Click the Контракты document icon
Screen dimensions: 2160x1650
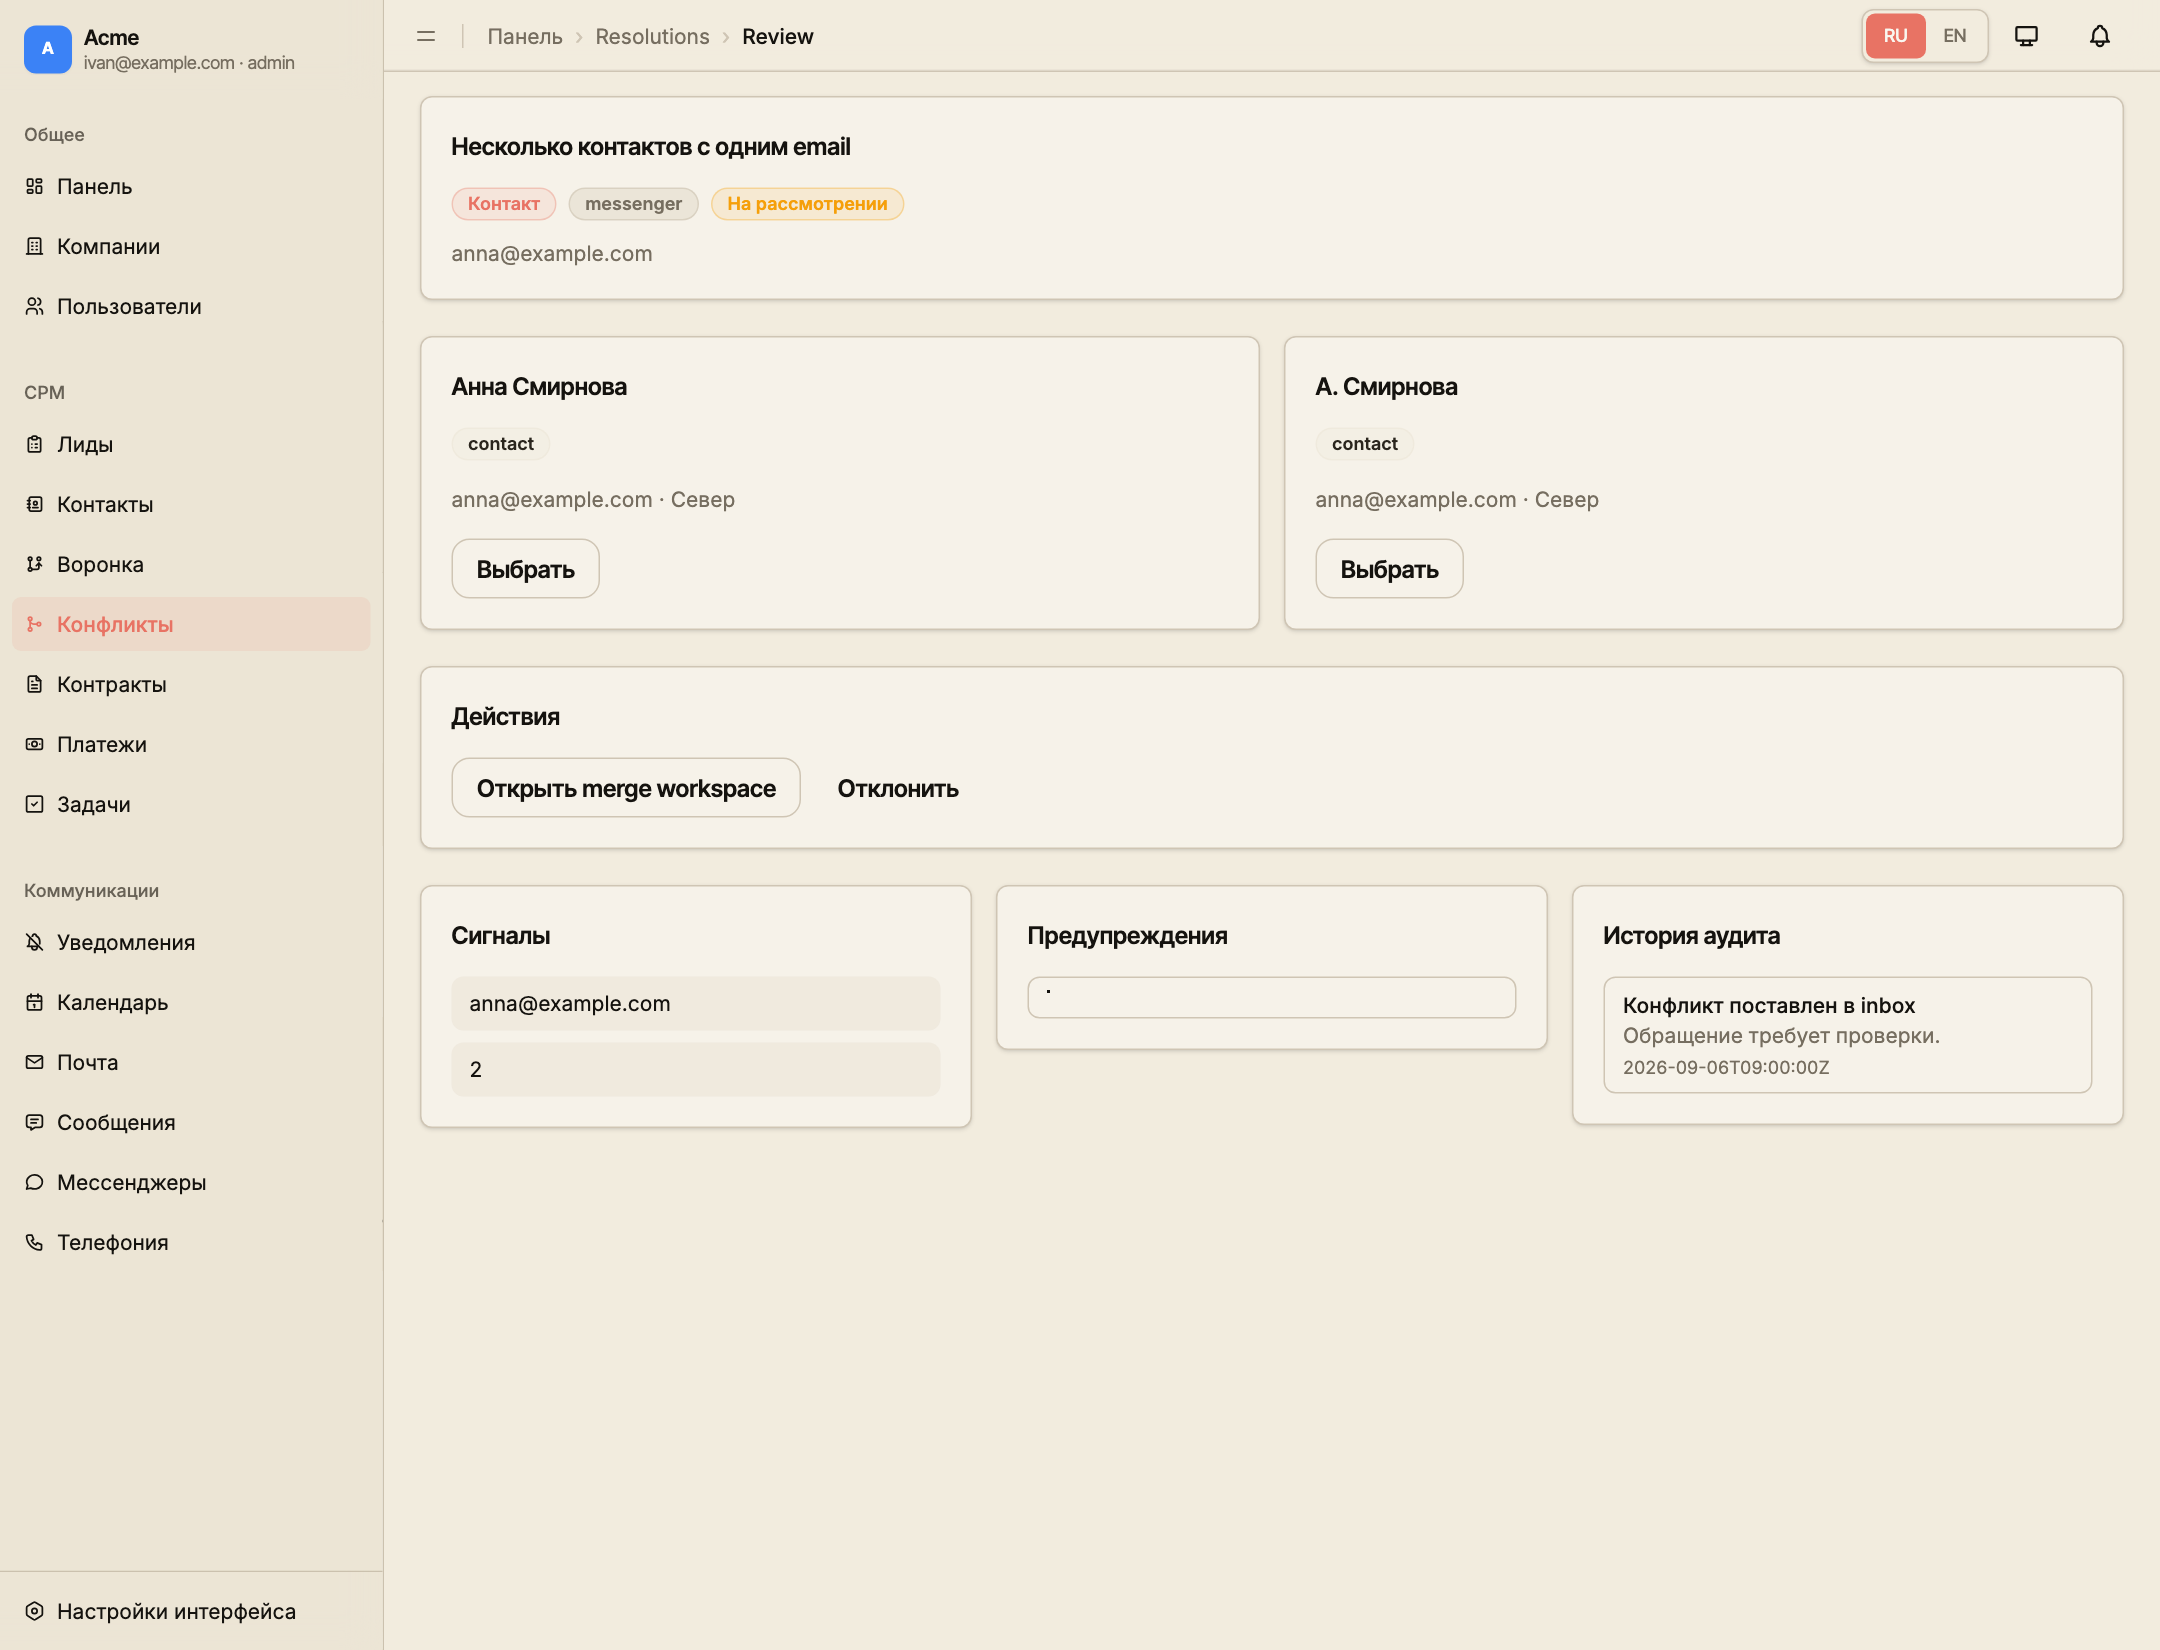pyautogui.click(x=35, y=684)
